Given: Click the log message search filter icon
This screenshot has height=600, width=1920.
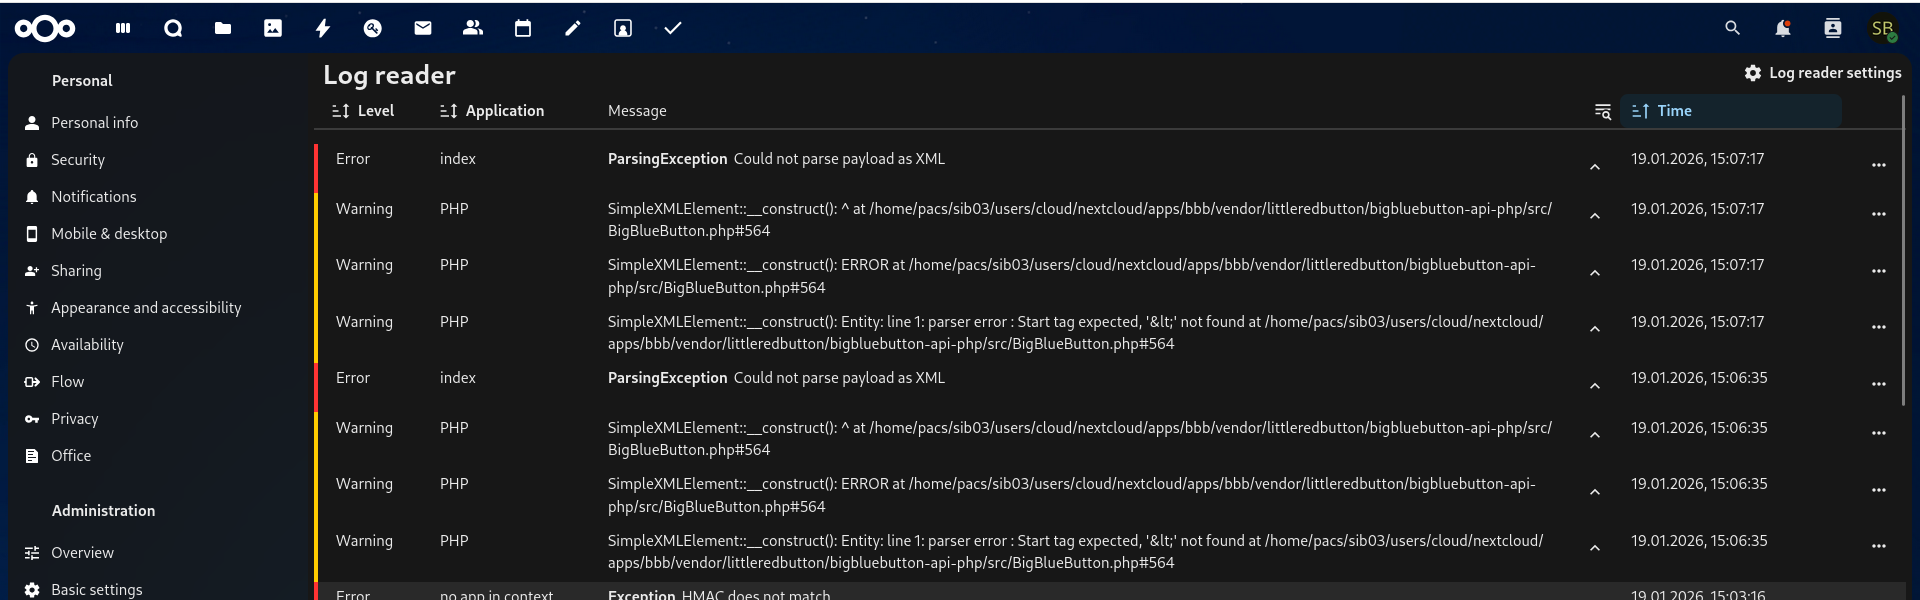Looking at the screenshot, I should click(x=1602, y=111).
